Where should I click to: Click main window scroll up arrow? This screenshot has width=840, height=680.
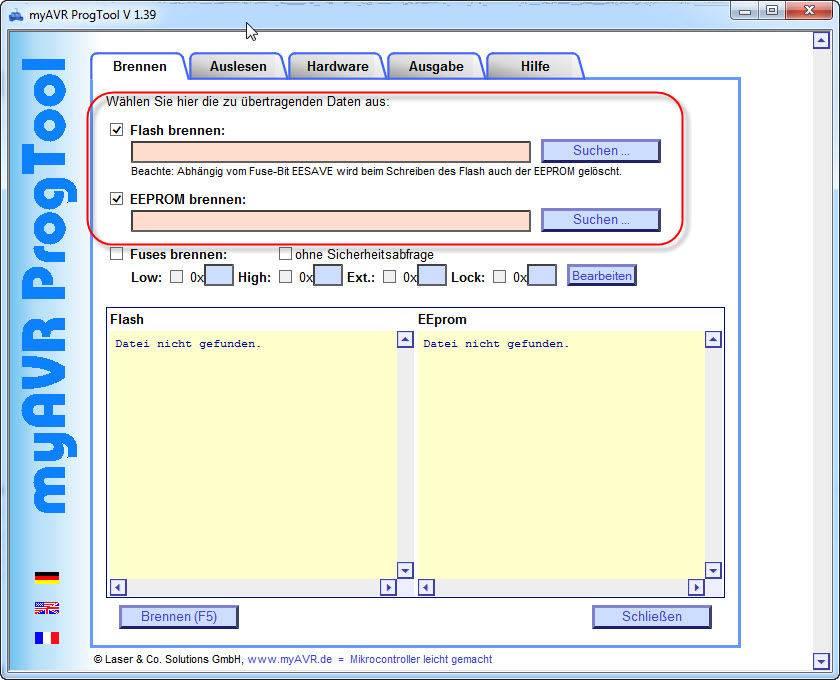[x=821, y=40]
